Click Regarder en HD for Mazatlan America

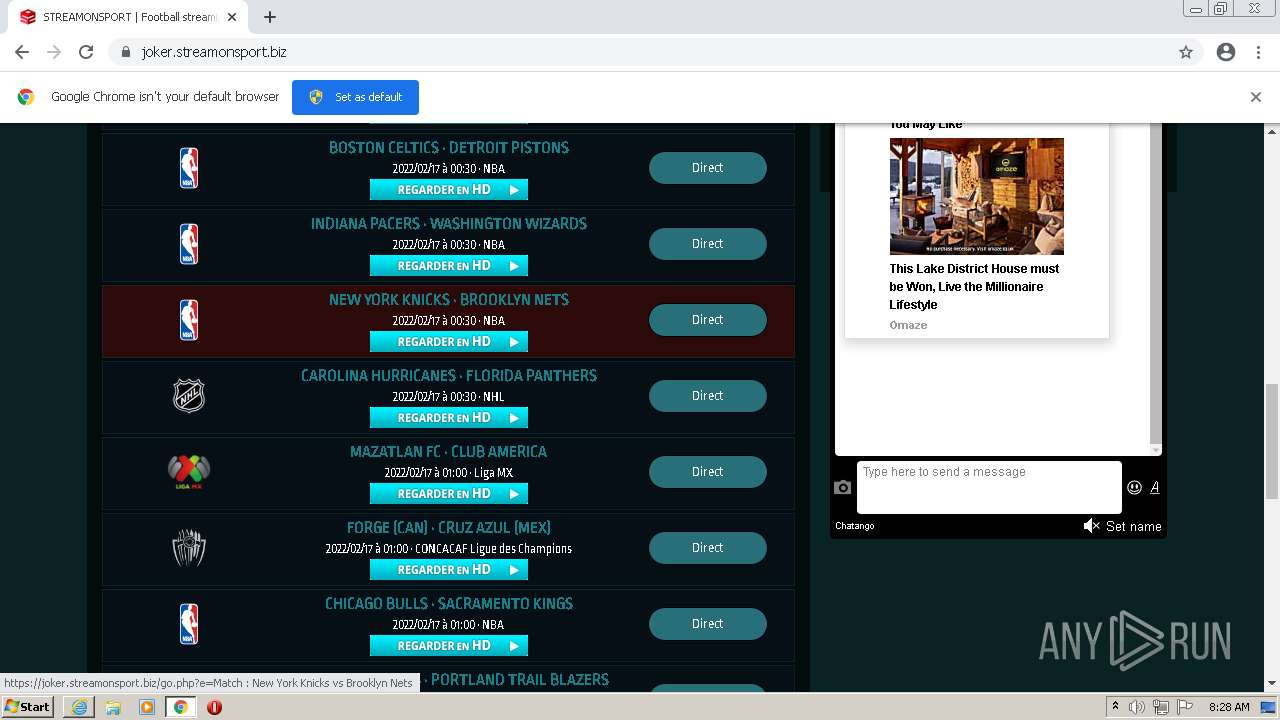[449, 494]
